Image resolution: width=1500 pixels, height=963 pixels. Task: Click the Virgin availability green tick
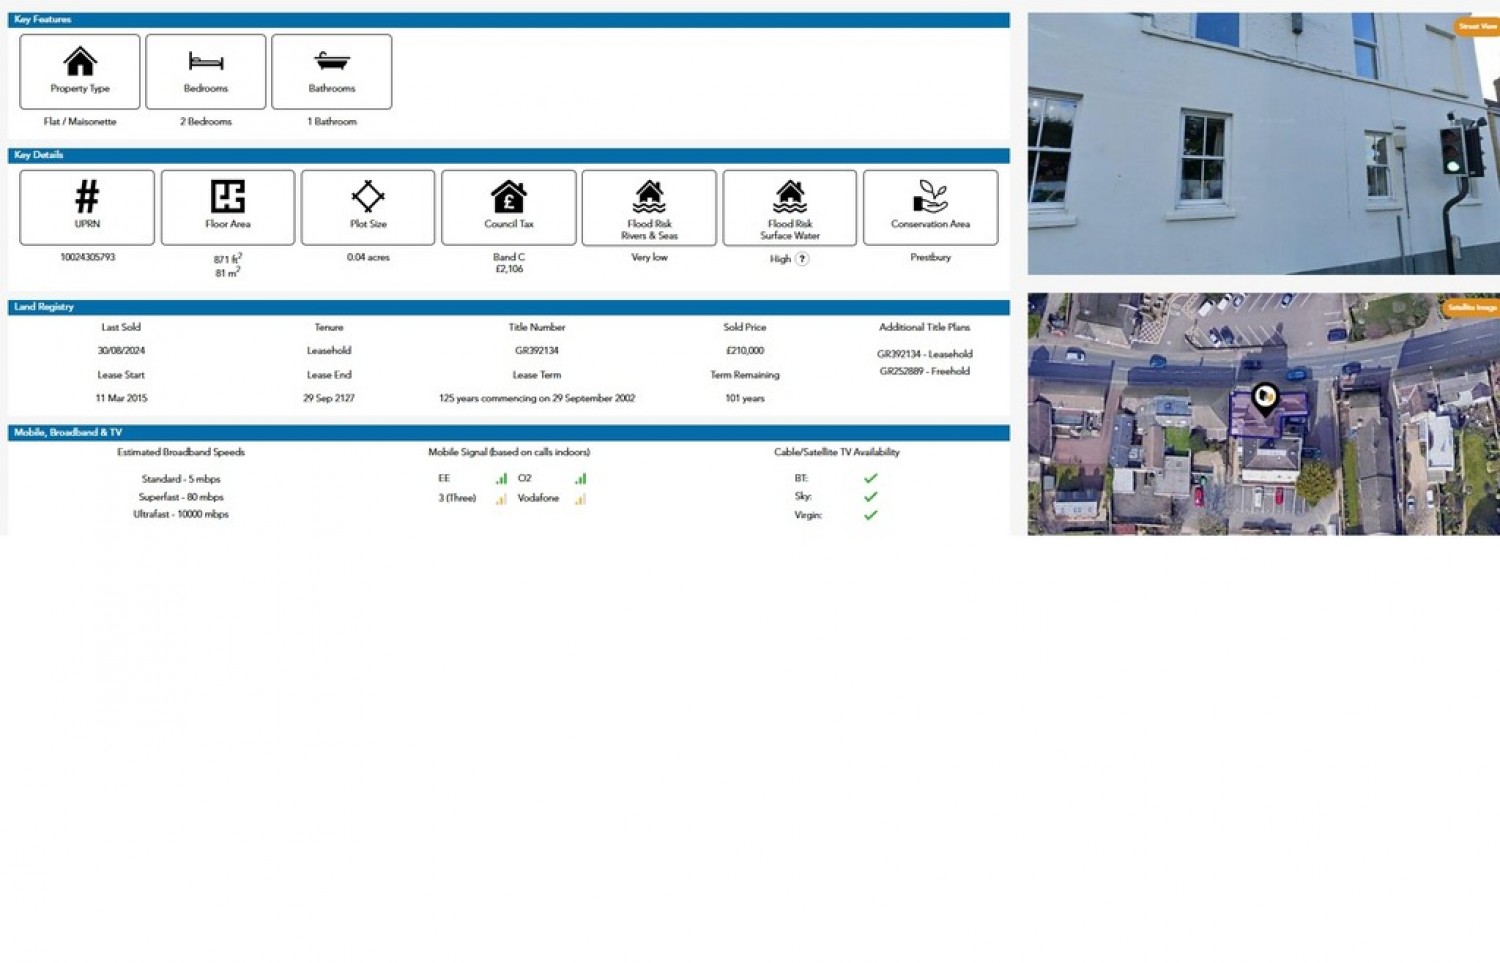tap(870, 515)
